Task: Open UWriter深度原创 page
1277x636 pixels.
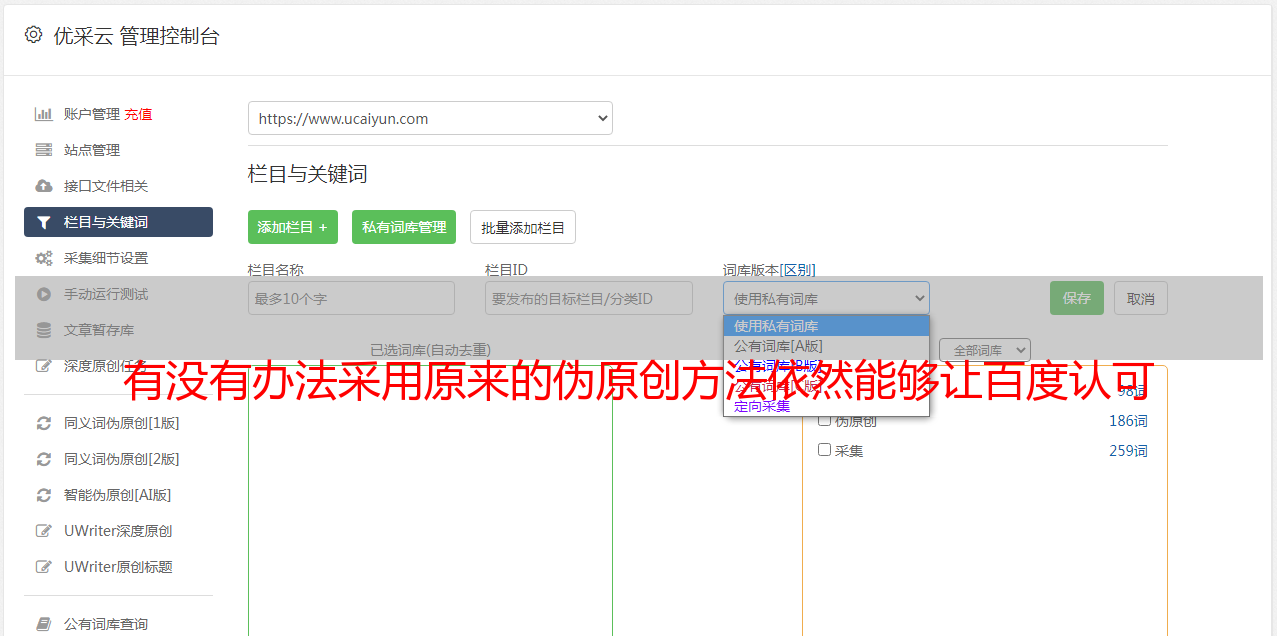Action: [118, 531]
